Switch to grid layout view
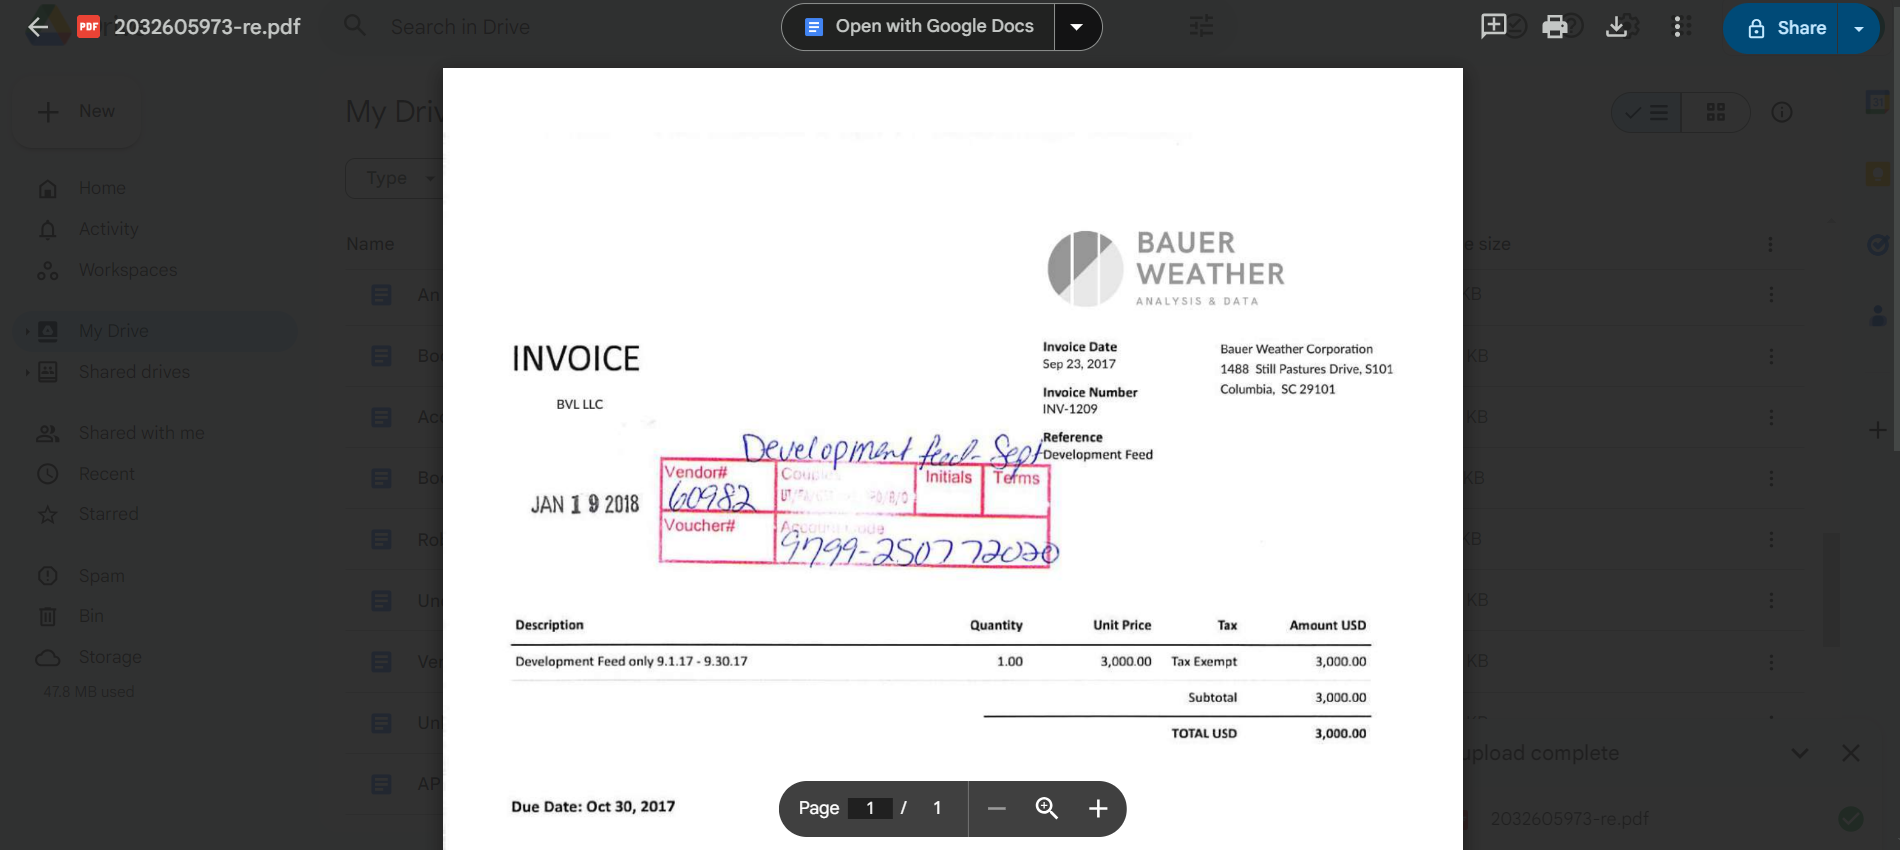 click(1716, 112)
